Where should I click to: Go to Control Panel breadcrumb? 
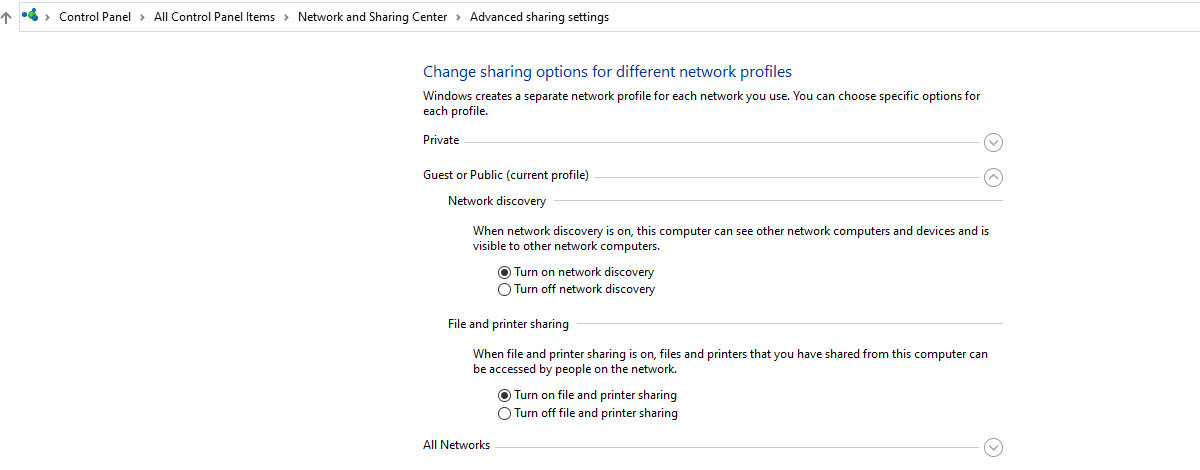(x=95, y=17)
